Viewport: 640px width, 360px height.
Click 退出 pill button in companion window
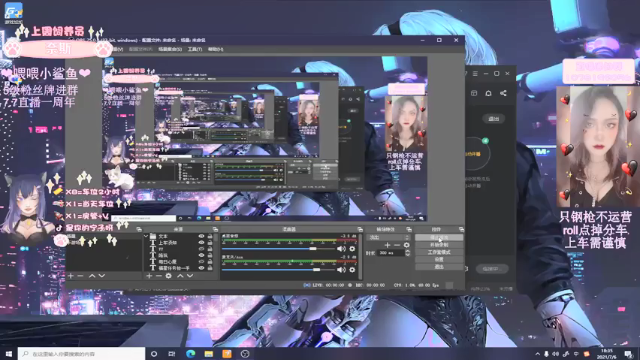493,119
